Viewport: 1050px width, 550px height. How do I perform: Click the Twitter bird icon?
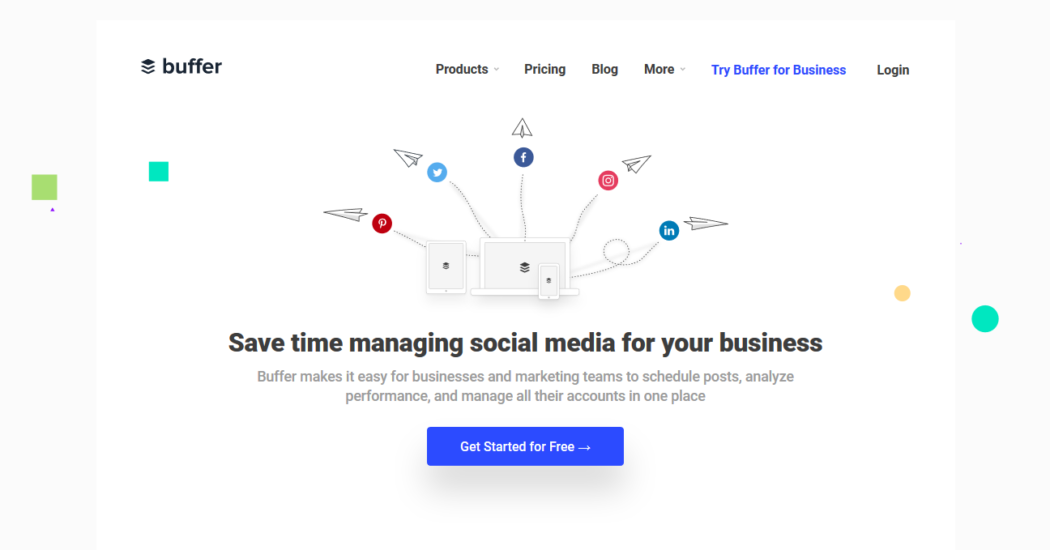click(437, 172)
